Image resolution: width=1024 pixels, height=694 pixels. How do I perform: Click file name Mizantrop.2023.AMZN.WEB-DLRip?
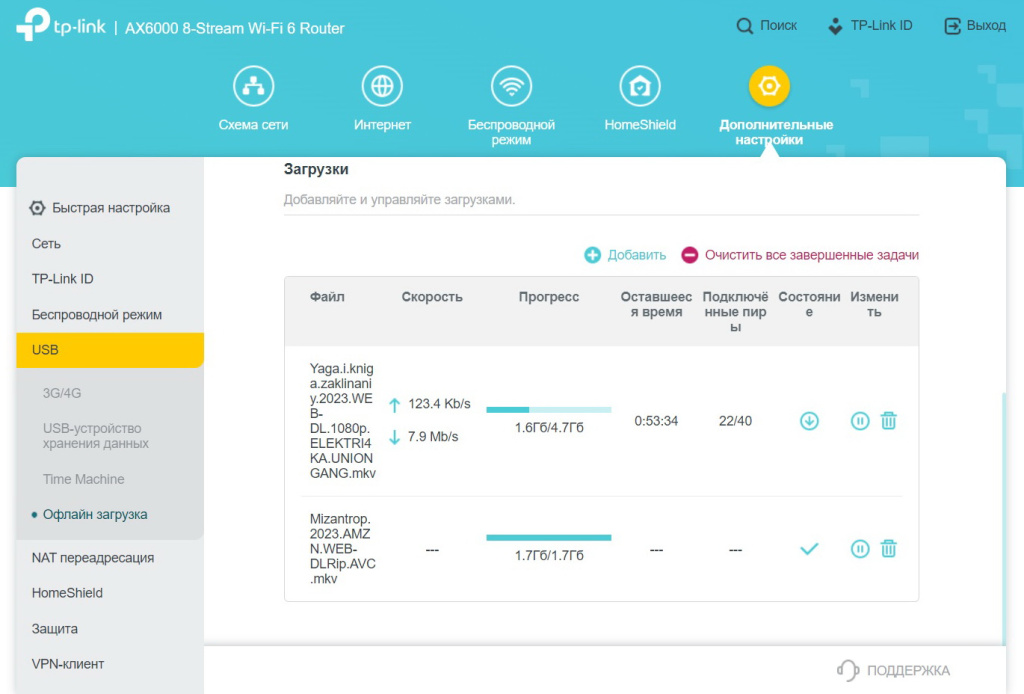(342, 548)
